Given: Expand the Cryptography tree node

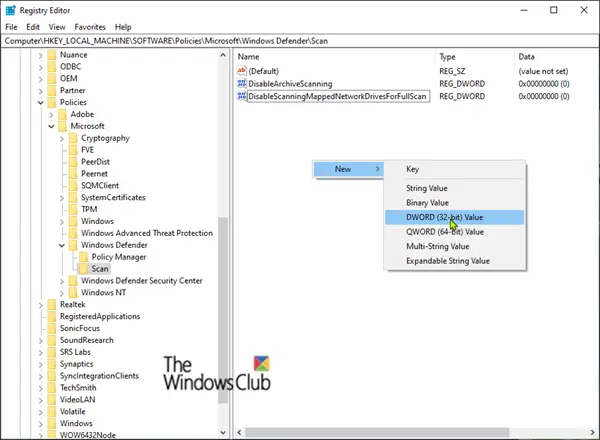Looking at the screenshot, I should [x=62, y=139].
